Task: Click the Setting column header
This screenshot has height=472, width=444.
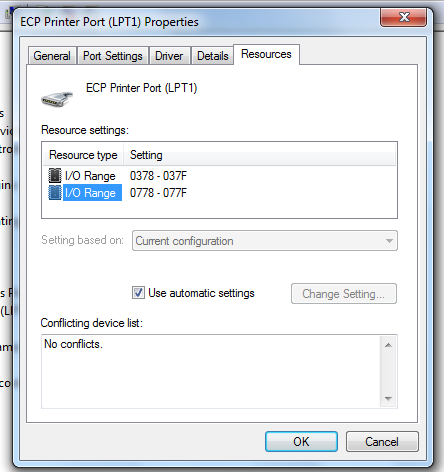Action: [259, 155]
